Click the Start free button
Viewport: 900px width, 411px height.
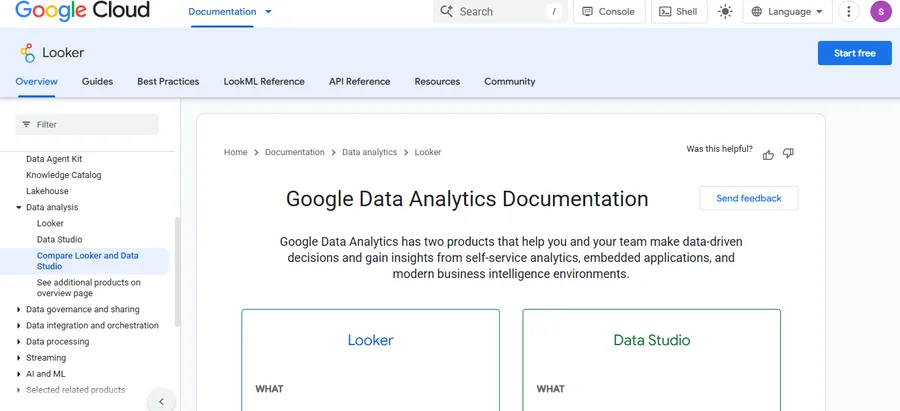855,53
